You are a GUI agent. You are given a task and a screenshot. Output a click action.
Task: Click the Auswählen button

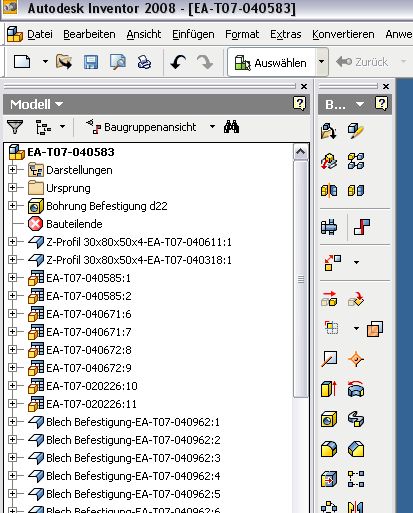[x=271, y=62]
